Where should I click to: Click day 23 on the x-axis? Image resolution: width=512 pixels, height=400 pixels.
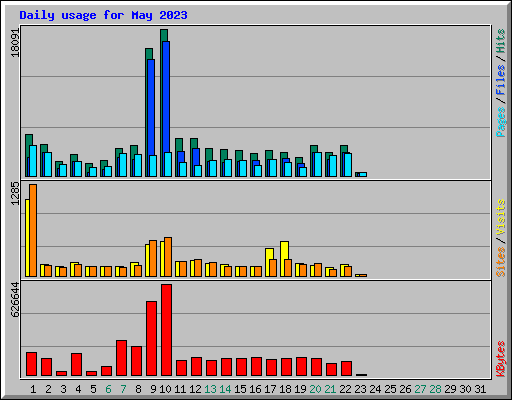tap(360, 389)
